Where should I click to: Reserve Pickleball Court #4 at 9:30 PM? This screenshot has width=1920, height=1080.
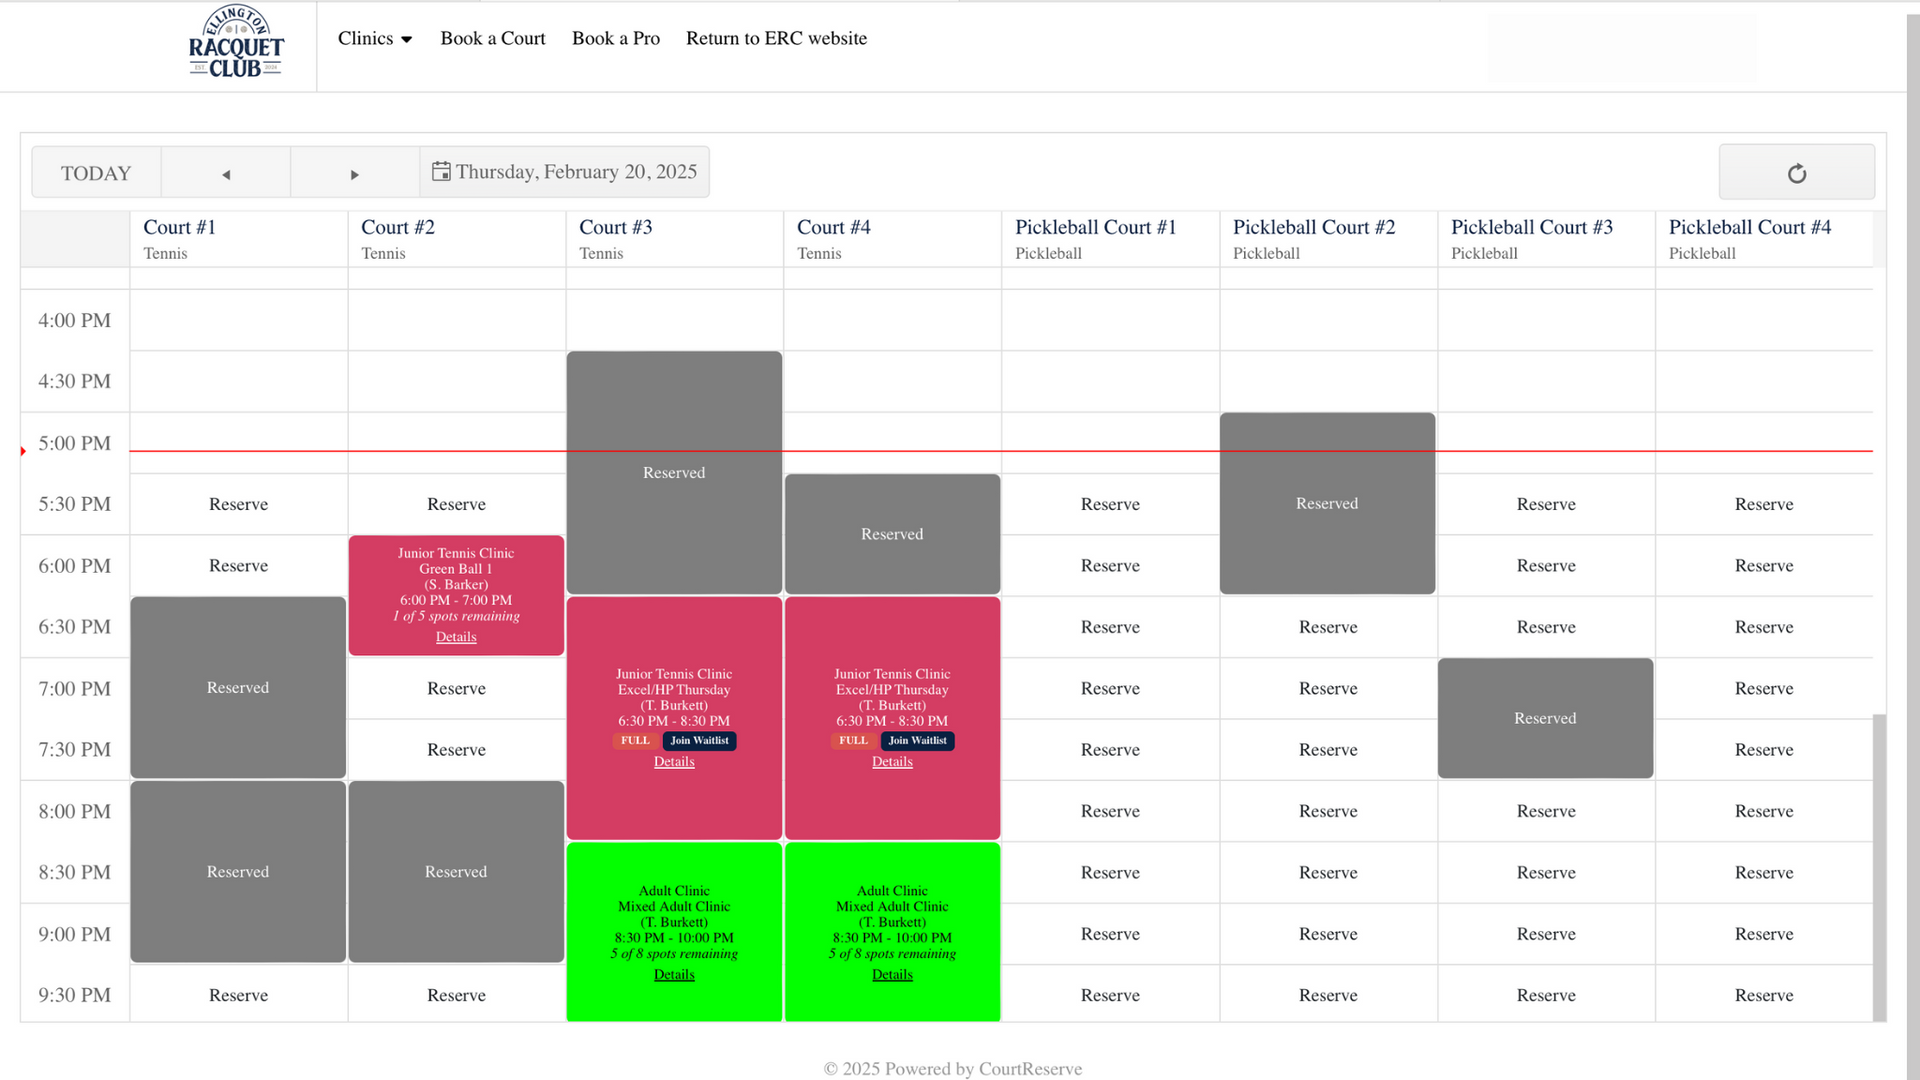1763,995
